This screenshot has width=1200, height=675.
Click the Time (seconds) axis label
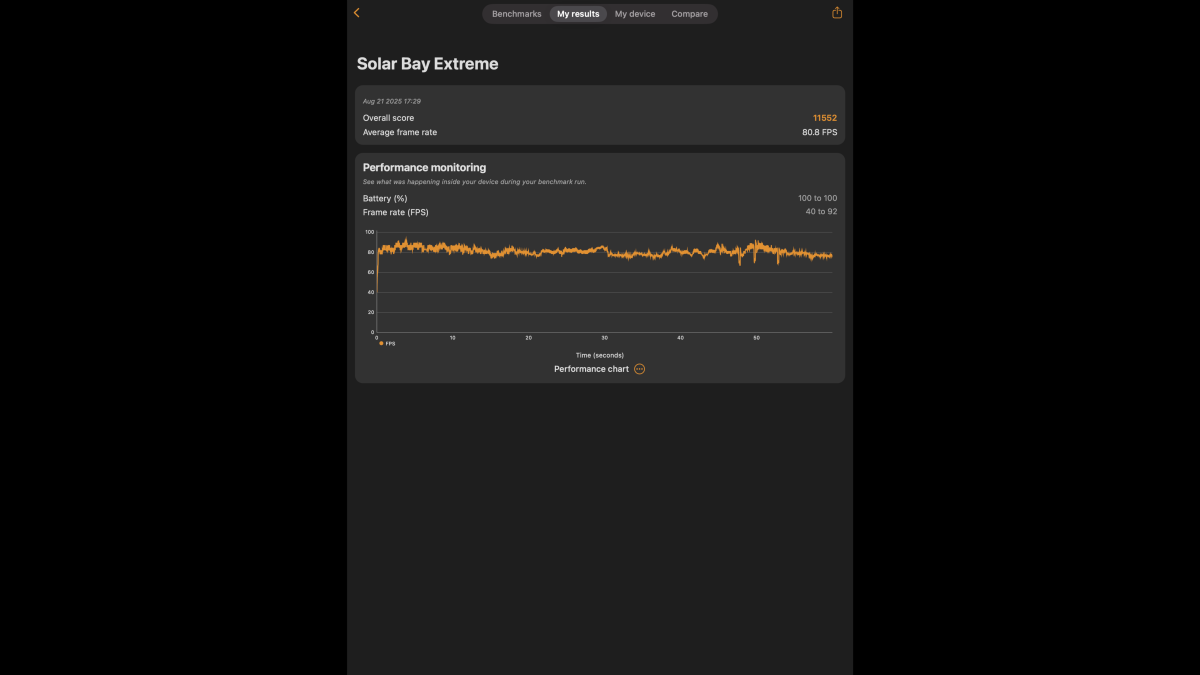(600, 355)
